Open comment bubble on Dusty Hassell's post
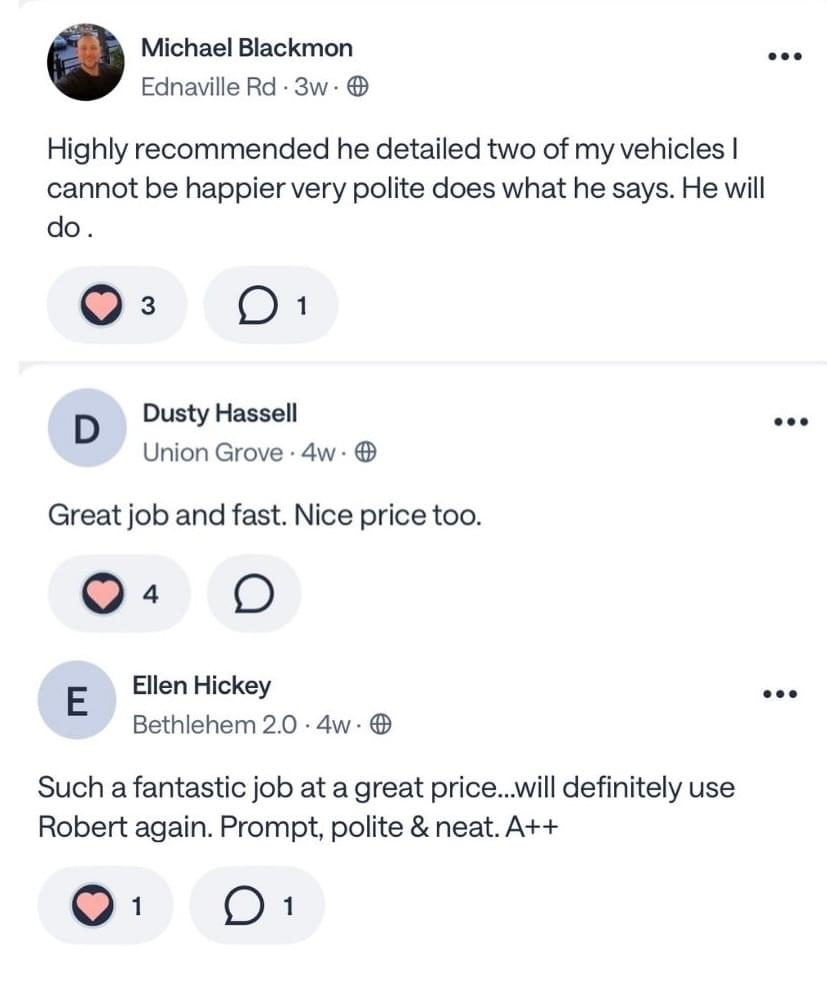 click(x=254, y=594)
